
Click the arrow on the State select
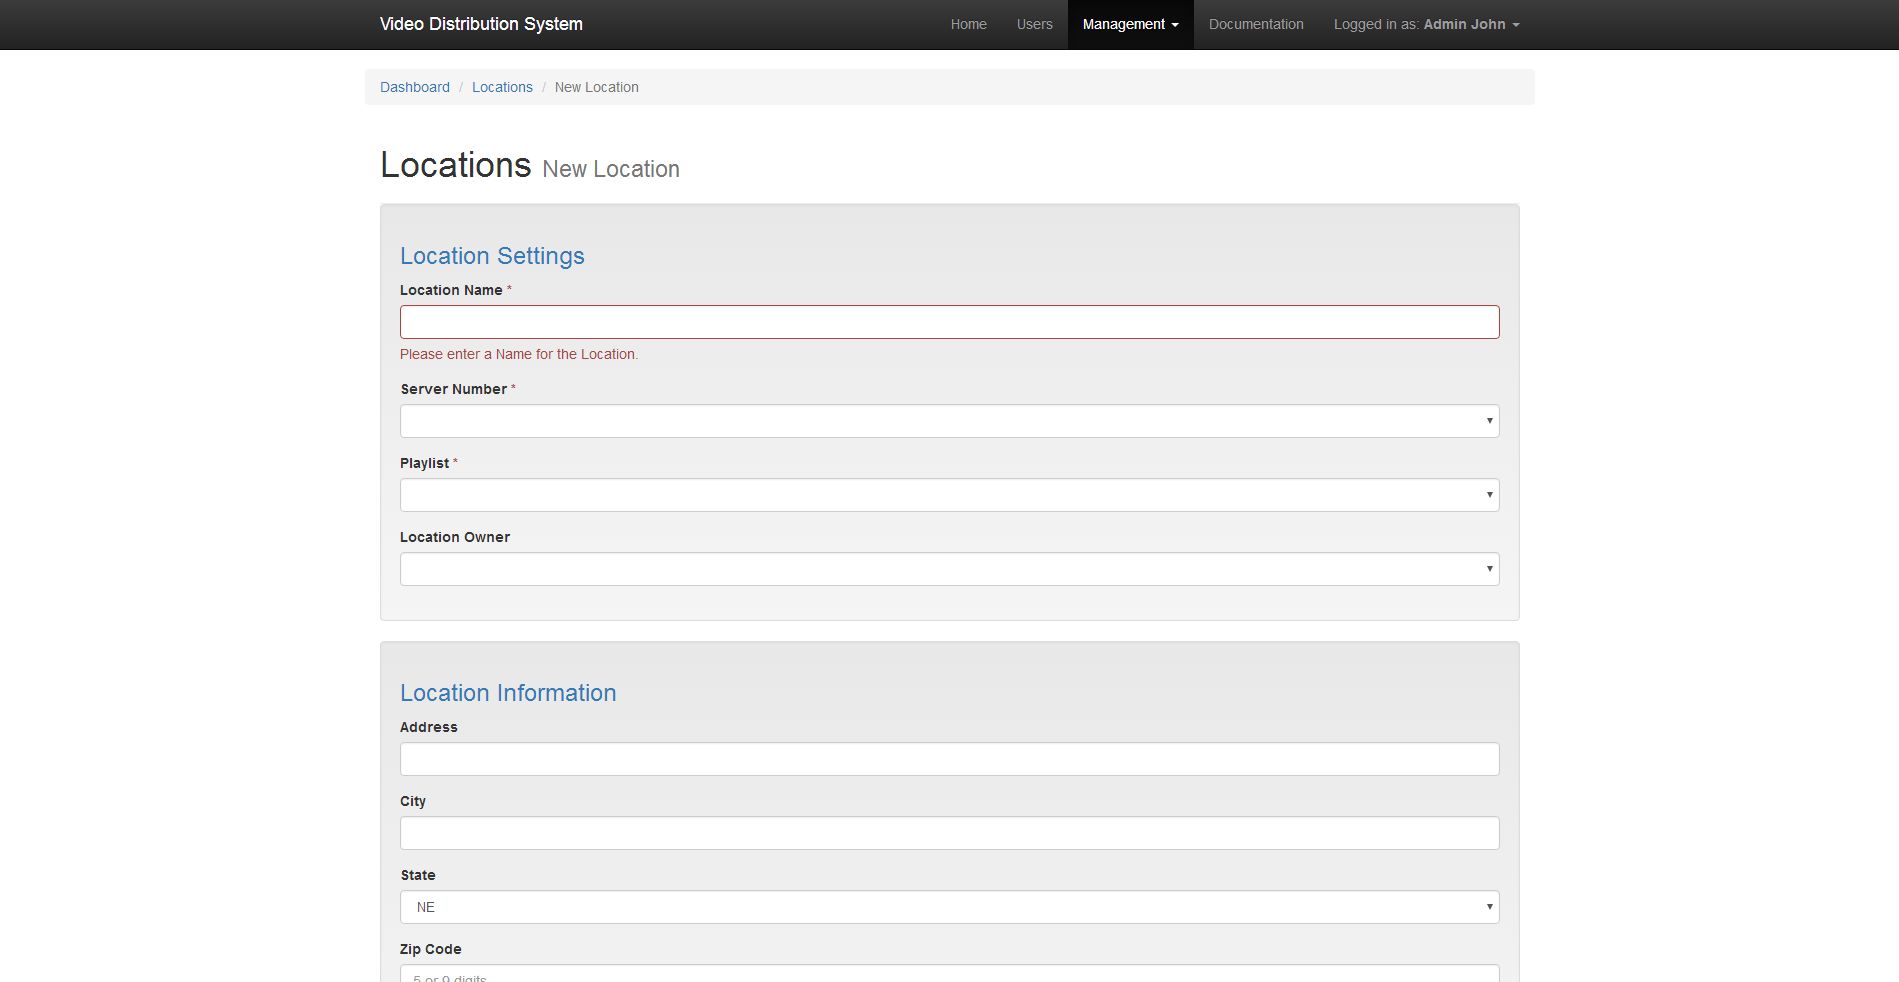tap(1489, 907)
